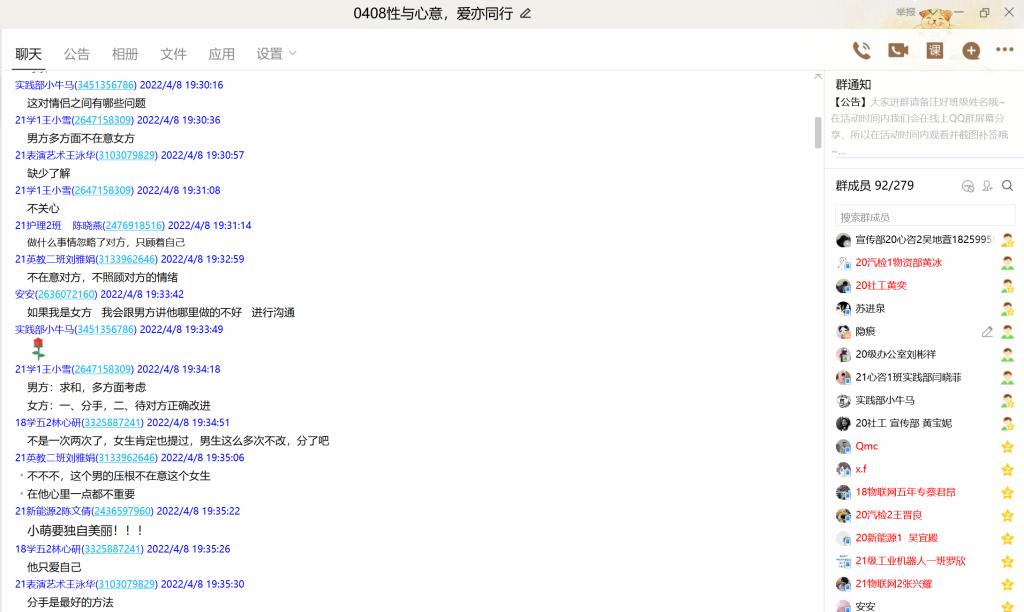Go to the 文件 tab
The width and height of the screenshot is (1024, 612).
pos(173,54)
